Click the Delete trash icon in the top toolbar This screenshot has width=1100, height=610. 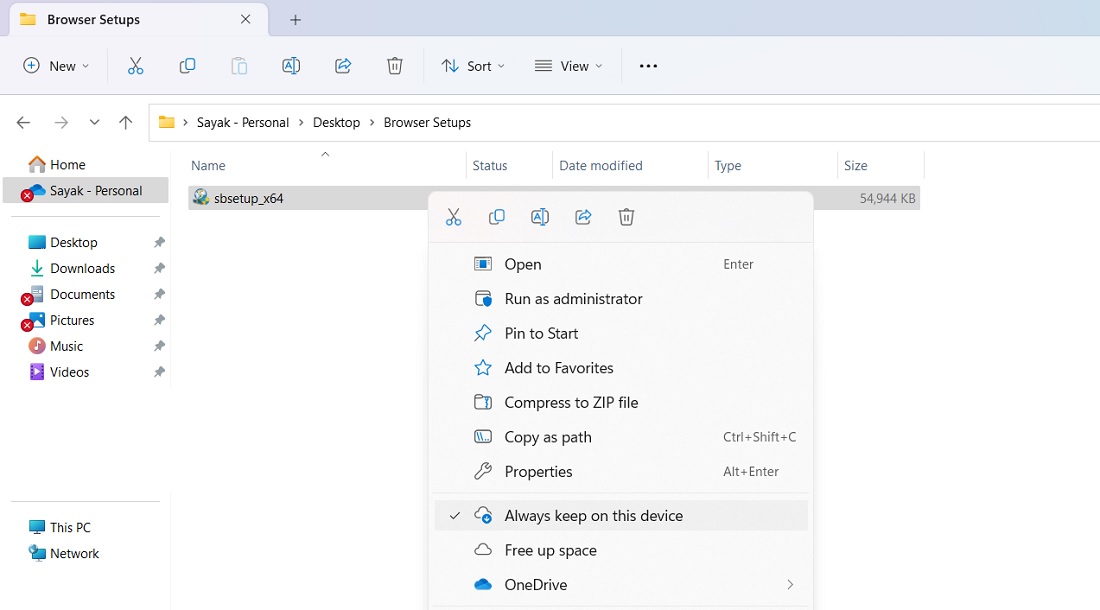[395, 65]
